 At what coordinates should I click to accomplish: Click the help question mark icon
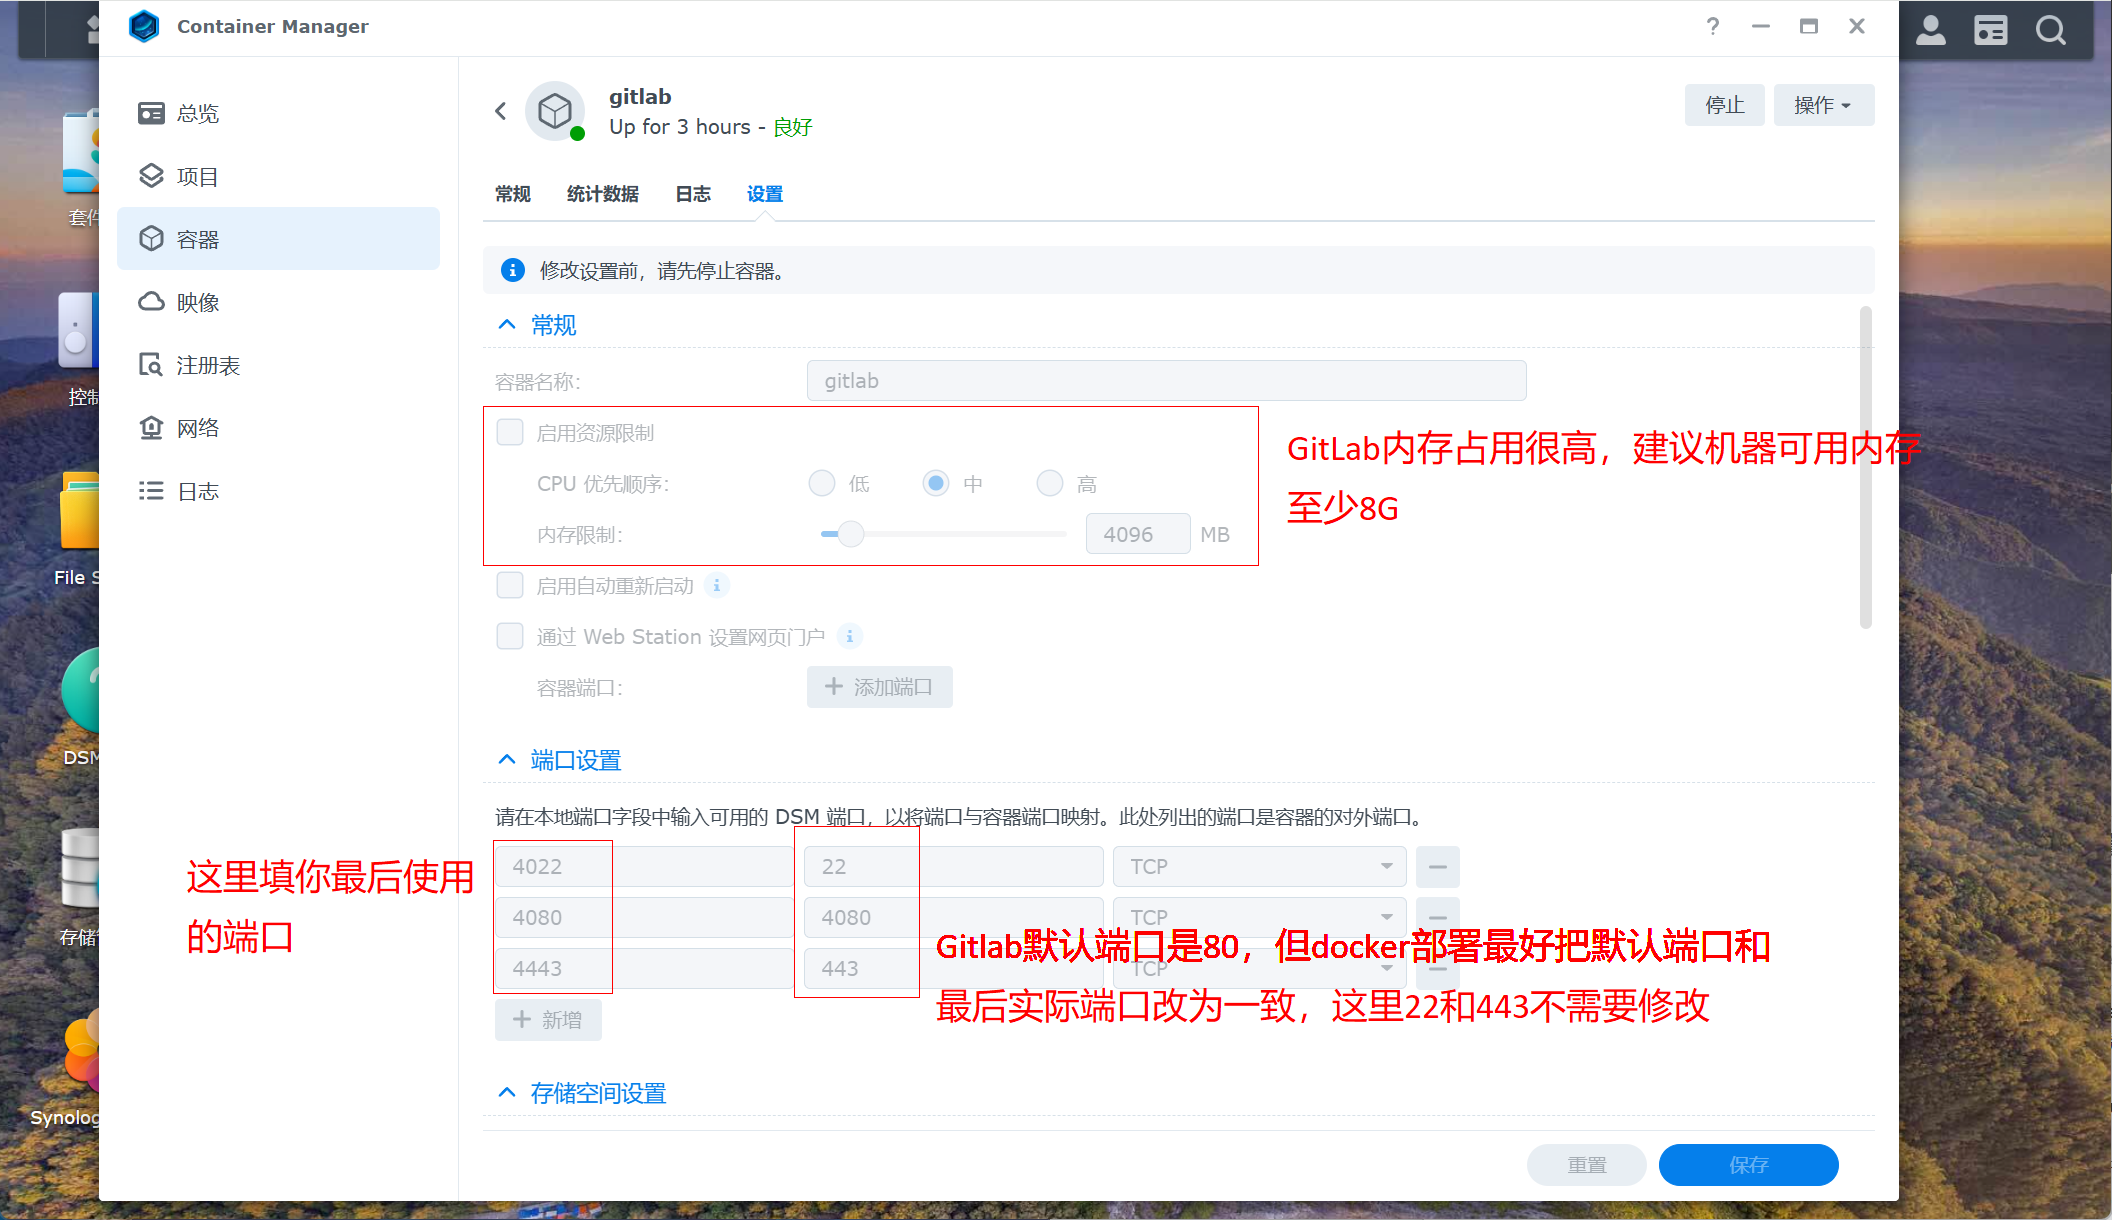tap(1713, 27)
